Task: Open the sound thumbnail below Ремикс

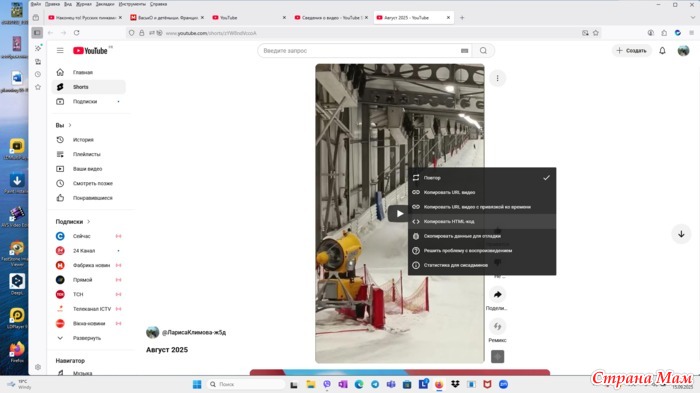Action: coord(497,356)
